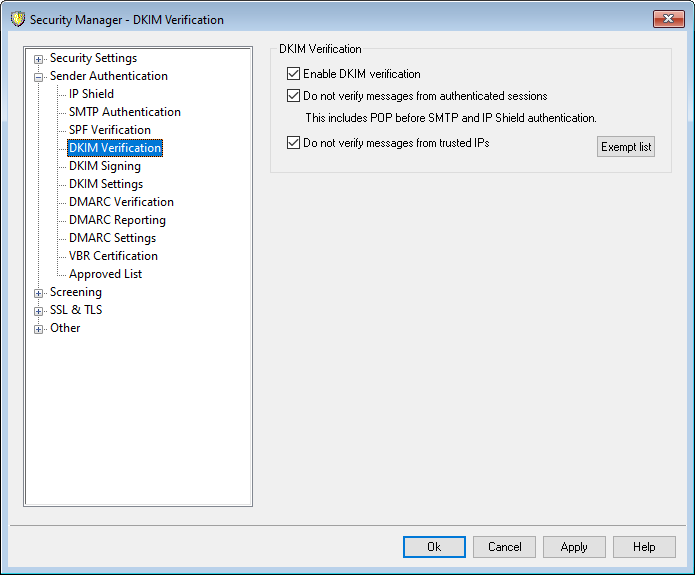695x575 pixels.
Task: Expand the SSL & TLS tree node
Action: 39,311
